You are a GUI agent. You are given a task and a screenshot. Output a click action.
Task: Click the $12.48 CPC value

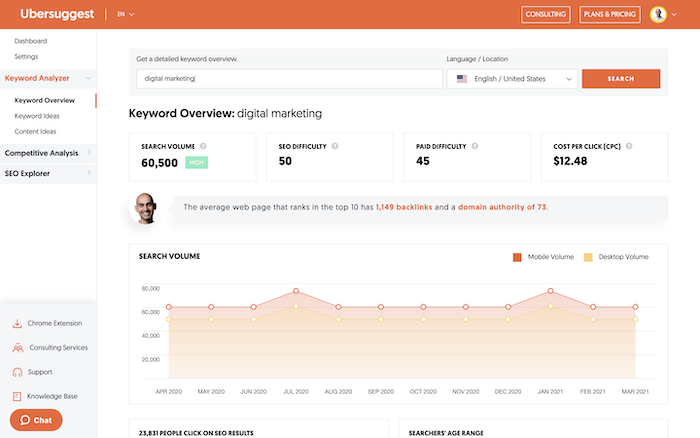click(x=570, y=161)
